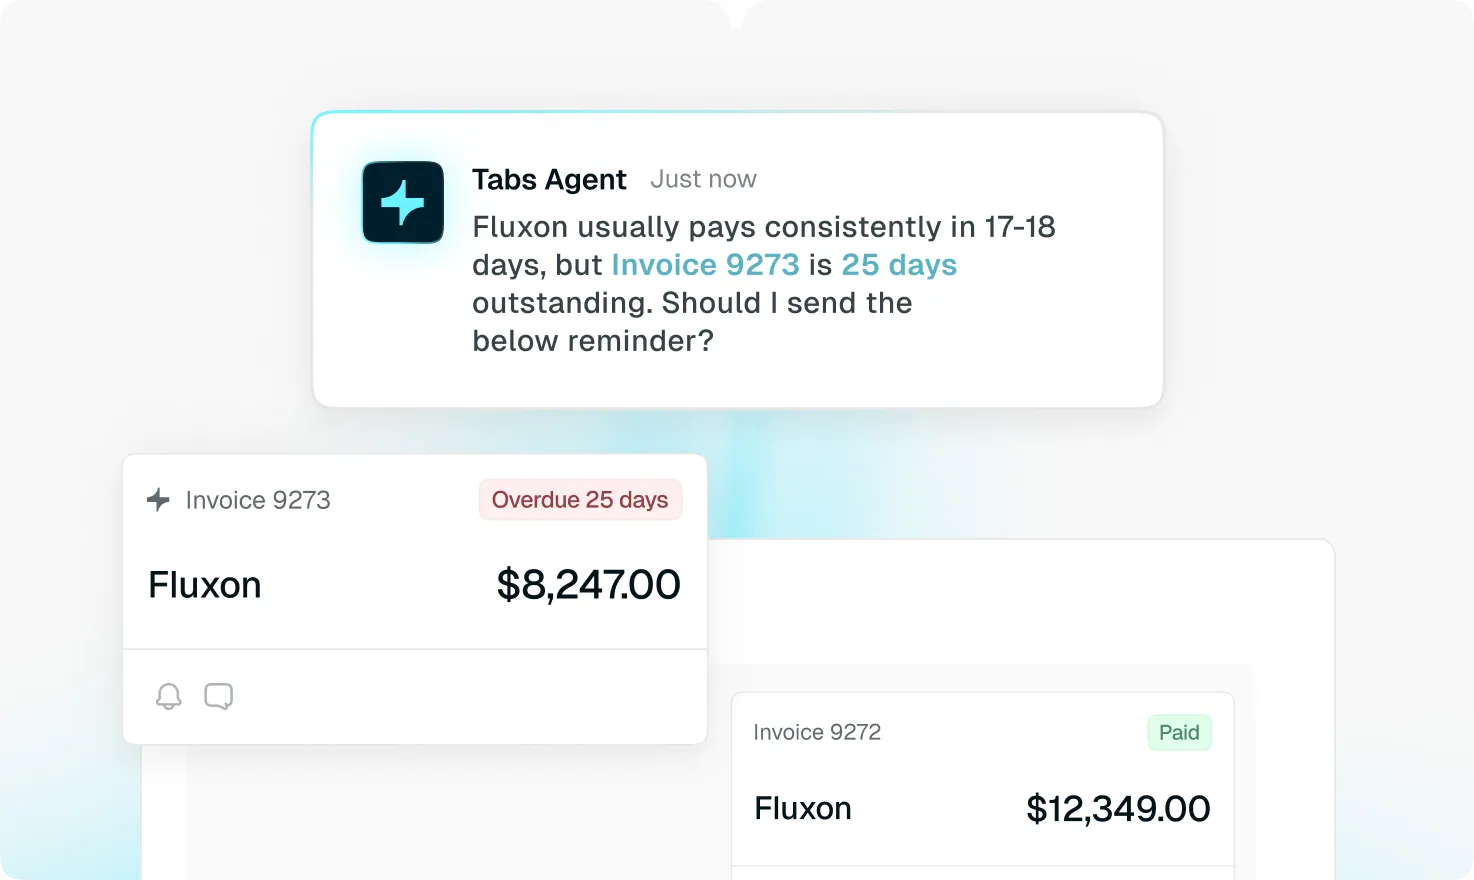1474x880 pixels.
Task: Select Fluxon customer name on Invoice 9273
Action: (205, 585)
